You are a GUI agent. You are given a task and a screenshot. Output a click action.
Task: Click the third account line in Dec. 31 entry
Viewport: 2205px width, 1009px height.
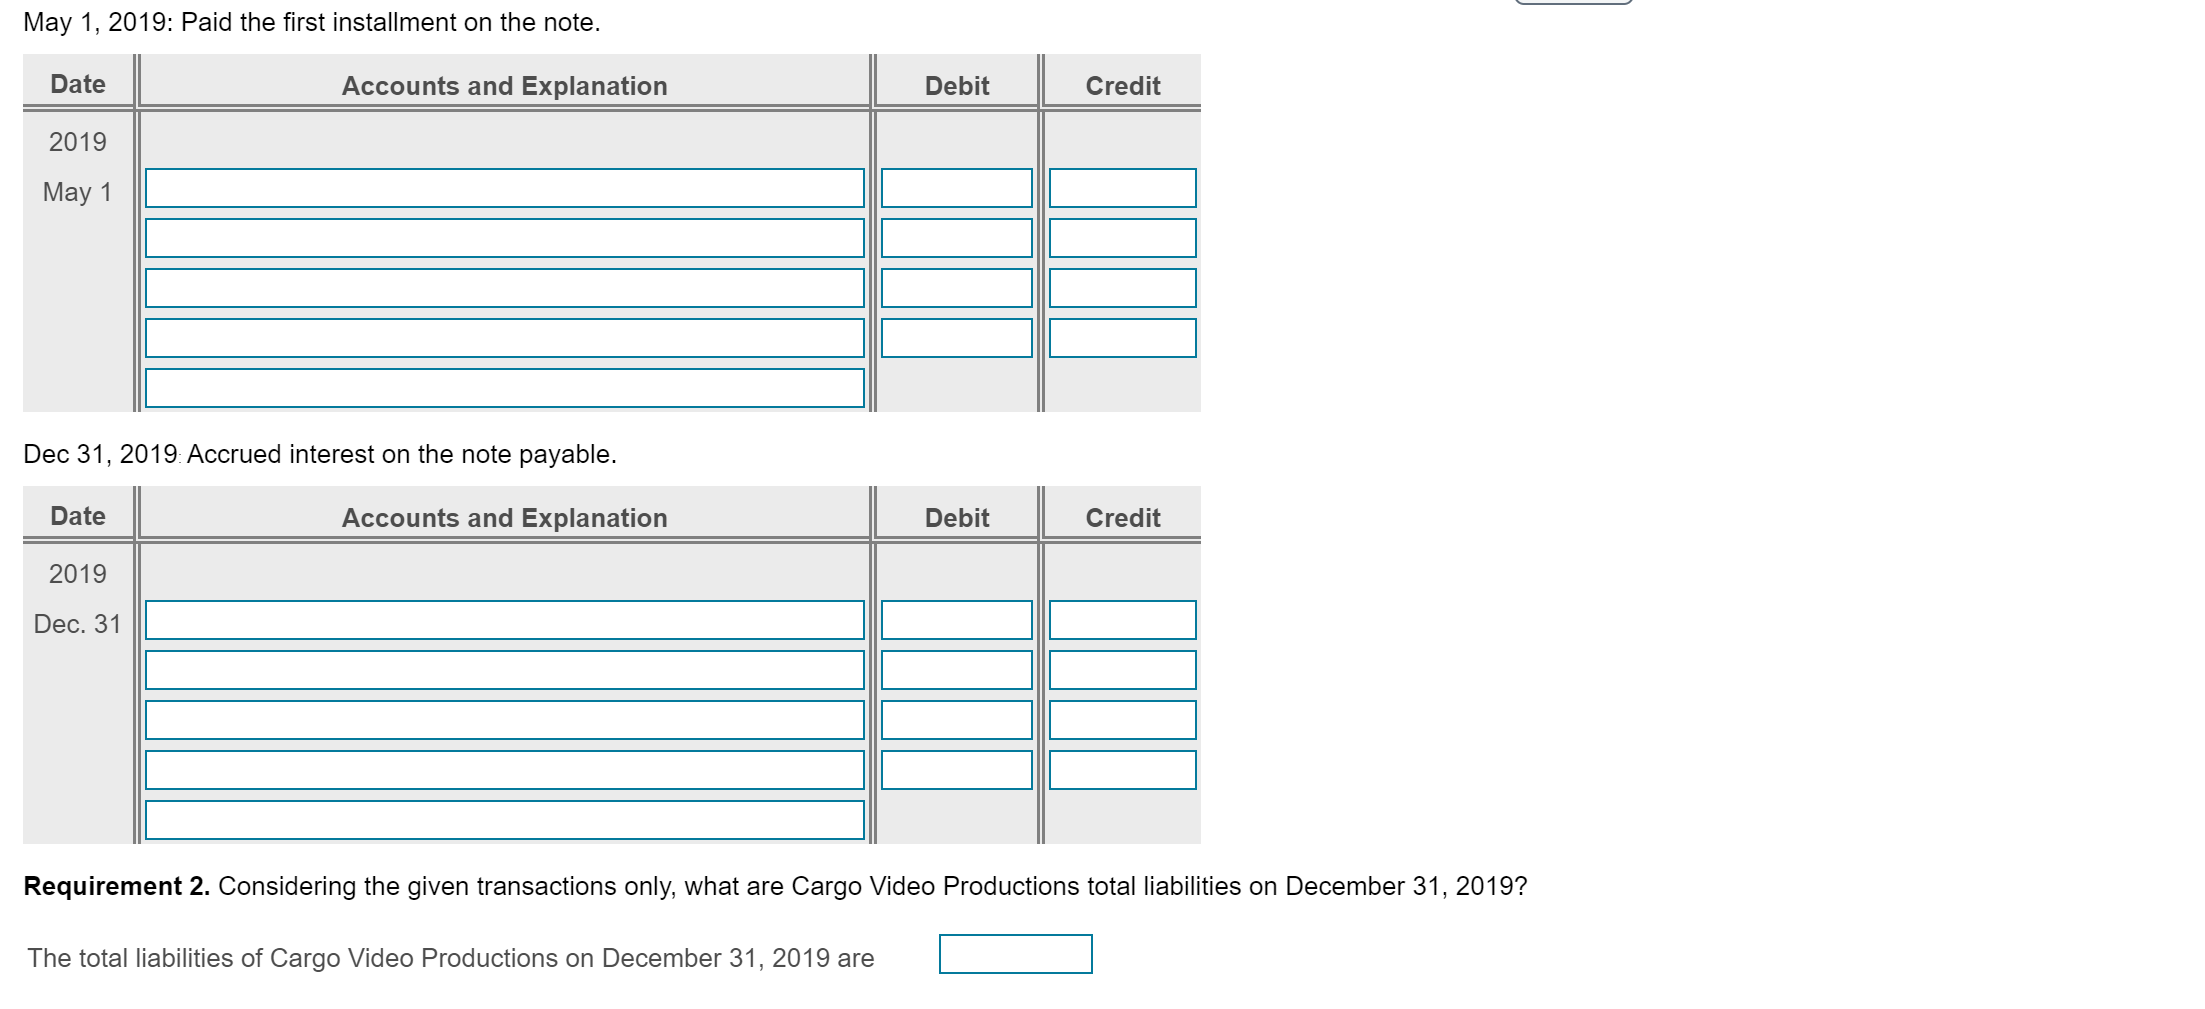point(504,720)
